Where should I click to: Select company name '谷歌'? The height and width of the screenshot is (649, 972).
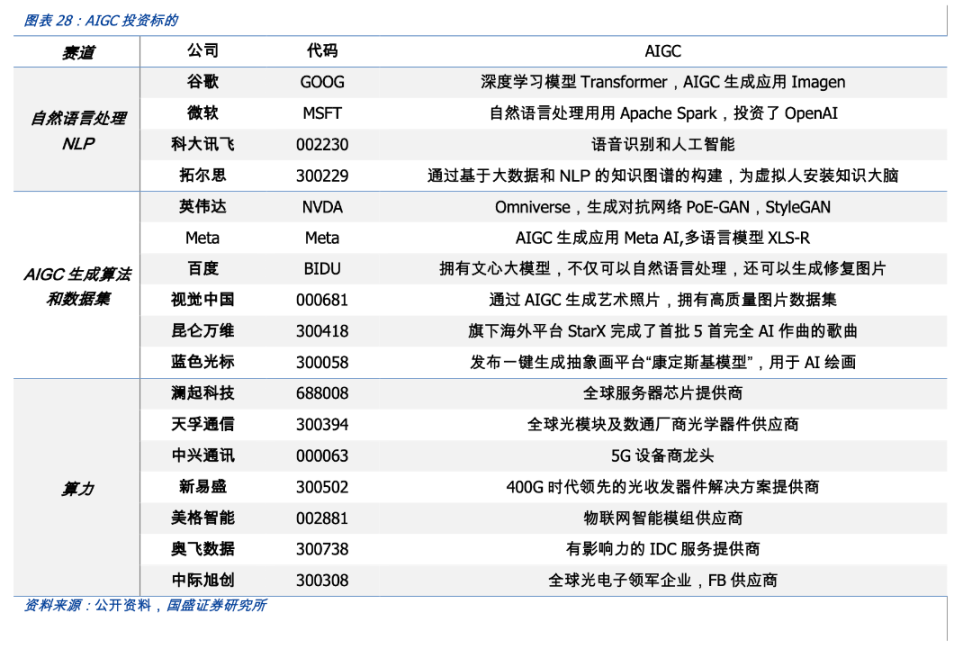point(203,82)
